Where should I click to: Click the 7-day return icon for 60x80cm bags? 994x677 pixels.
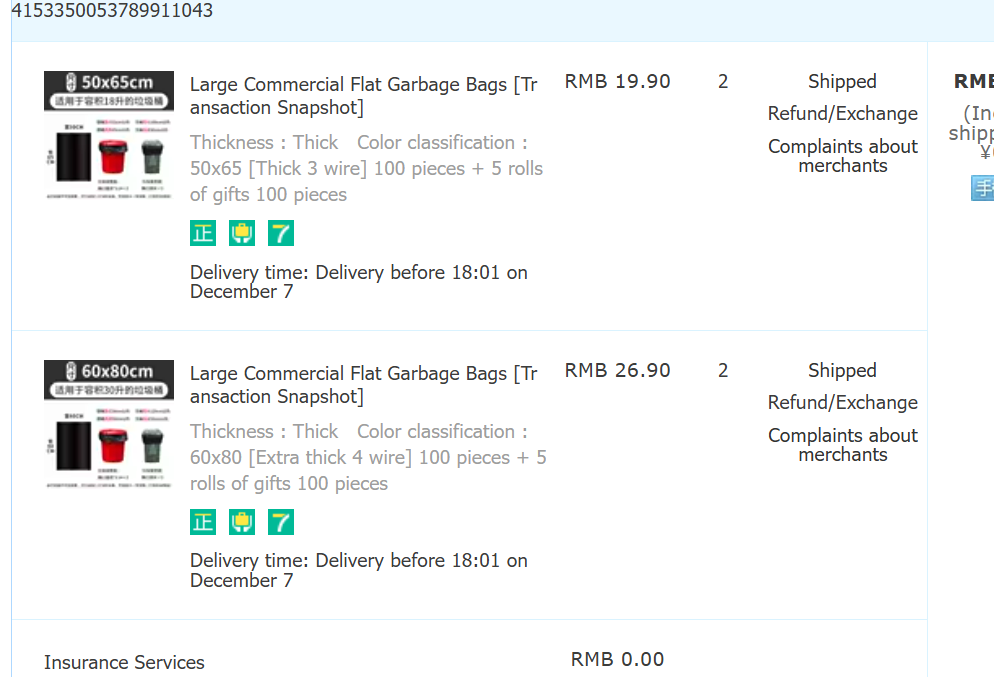(280, 521)
